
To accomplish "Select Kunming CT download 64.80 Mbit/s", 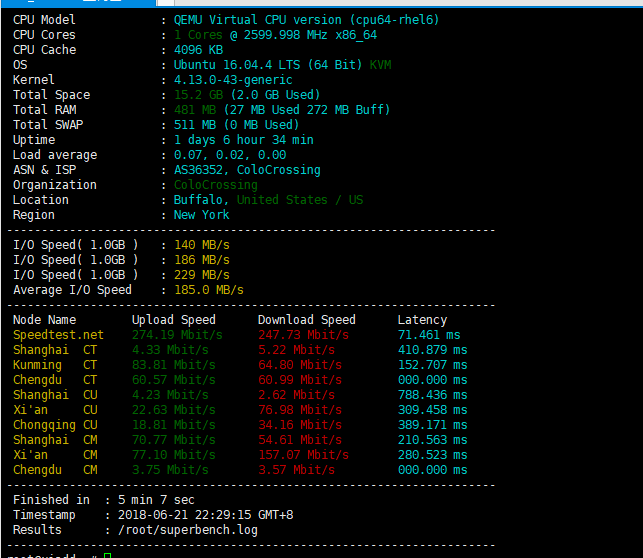I will click(x=300, y=365).
